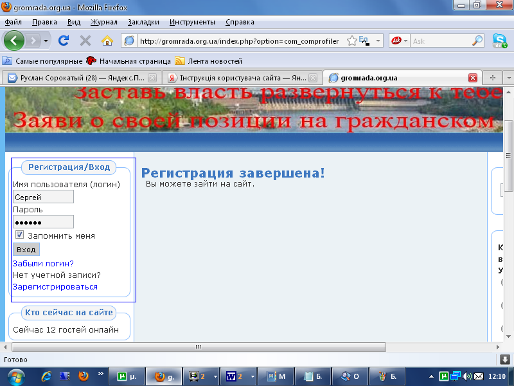Image resolution: width=514 pixels, height=386 pixels.
Task: Go to home page via house icon
Action: 107,41
